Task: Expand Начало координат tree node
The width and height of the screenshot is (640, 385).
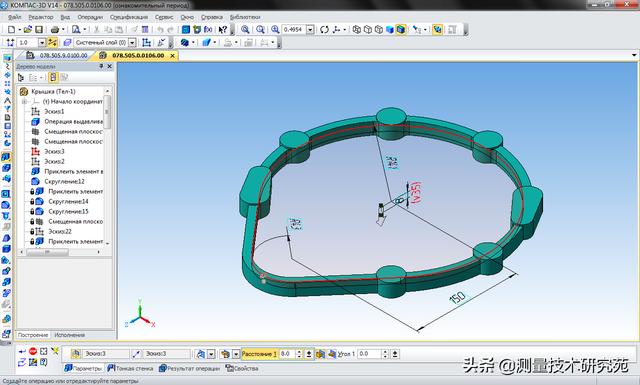Action: pyautogui.click(x=24, y=101)
